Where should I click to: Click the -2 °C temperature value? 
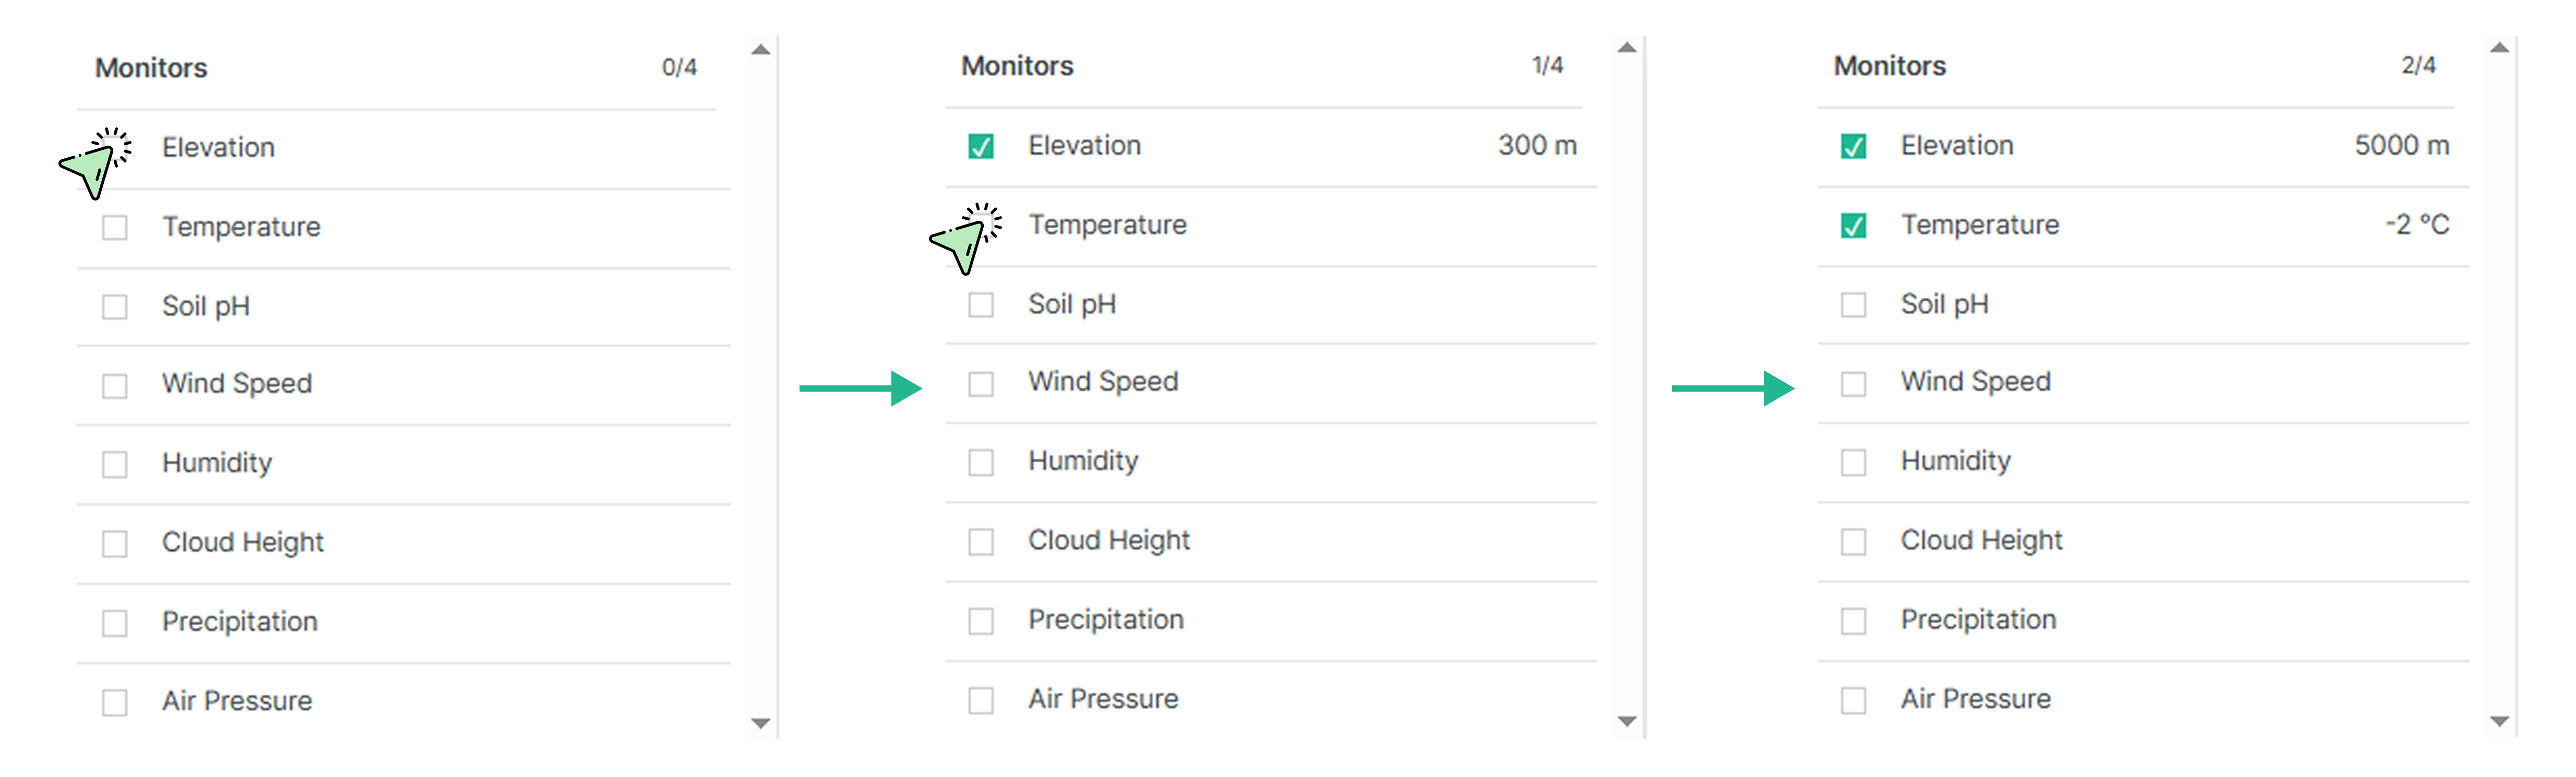2417,225
